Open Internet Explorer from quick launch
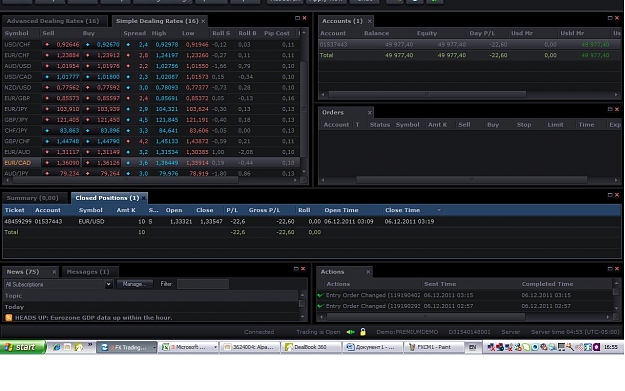 [x=56, y=347]
